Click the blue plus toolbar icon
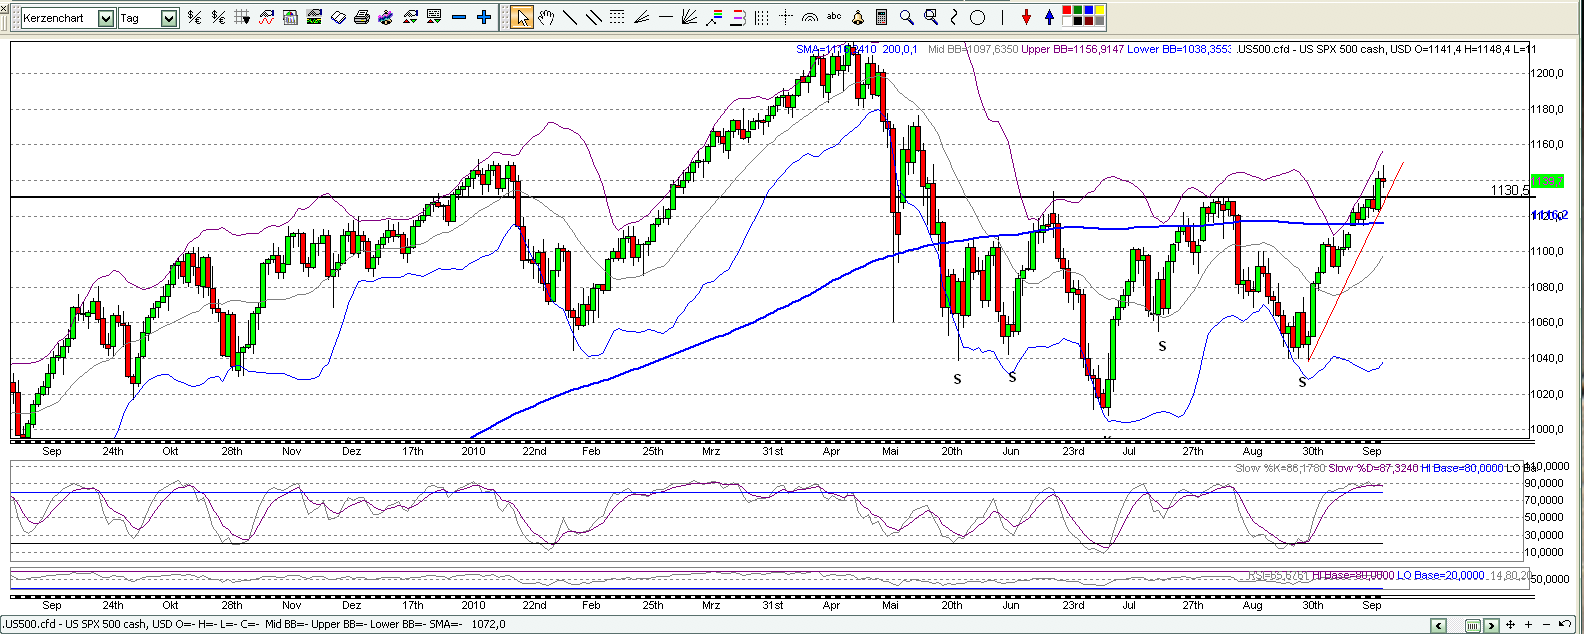This screenshot has height=634, width=1584. point(483,17)
